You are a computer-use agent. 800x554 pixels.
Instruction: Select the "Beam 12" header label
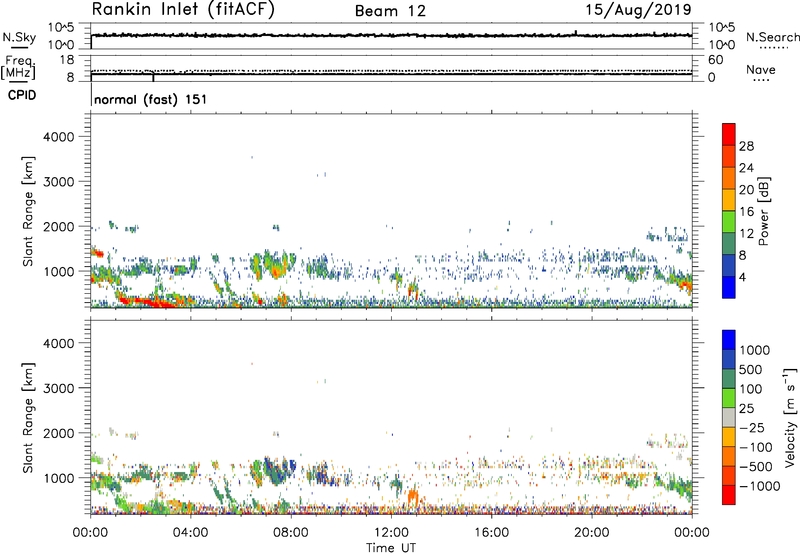[390, 11]
